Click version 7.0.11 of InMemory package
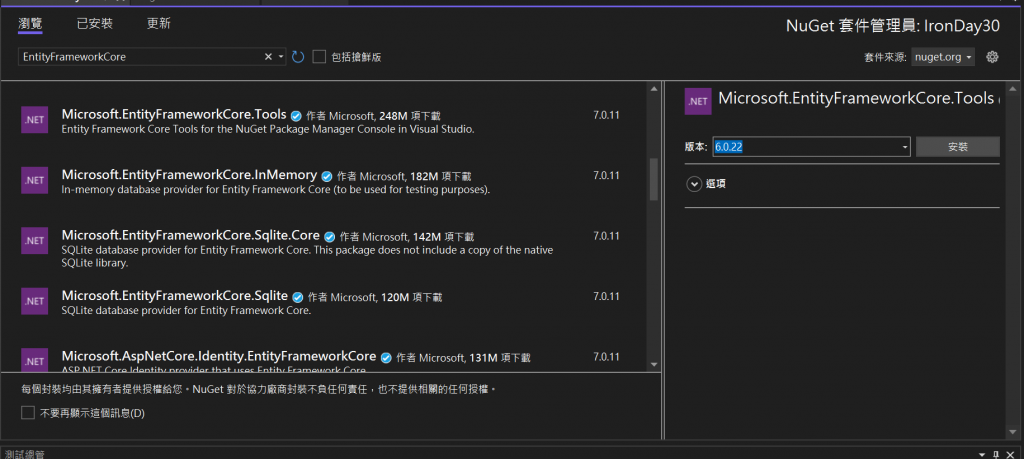1024x459 pixels. (x=606, y=176)
